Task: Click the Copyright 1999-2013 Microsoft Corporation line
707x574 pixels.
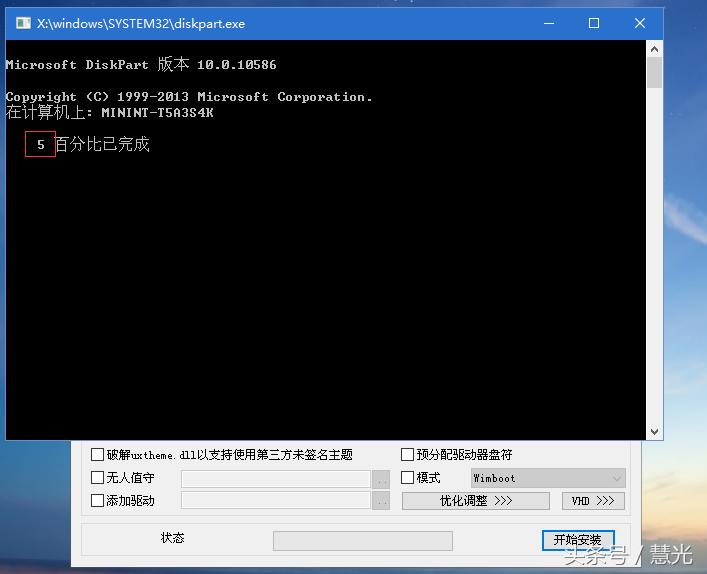Action: 188,96
